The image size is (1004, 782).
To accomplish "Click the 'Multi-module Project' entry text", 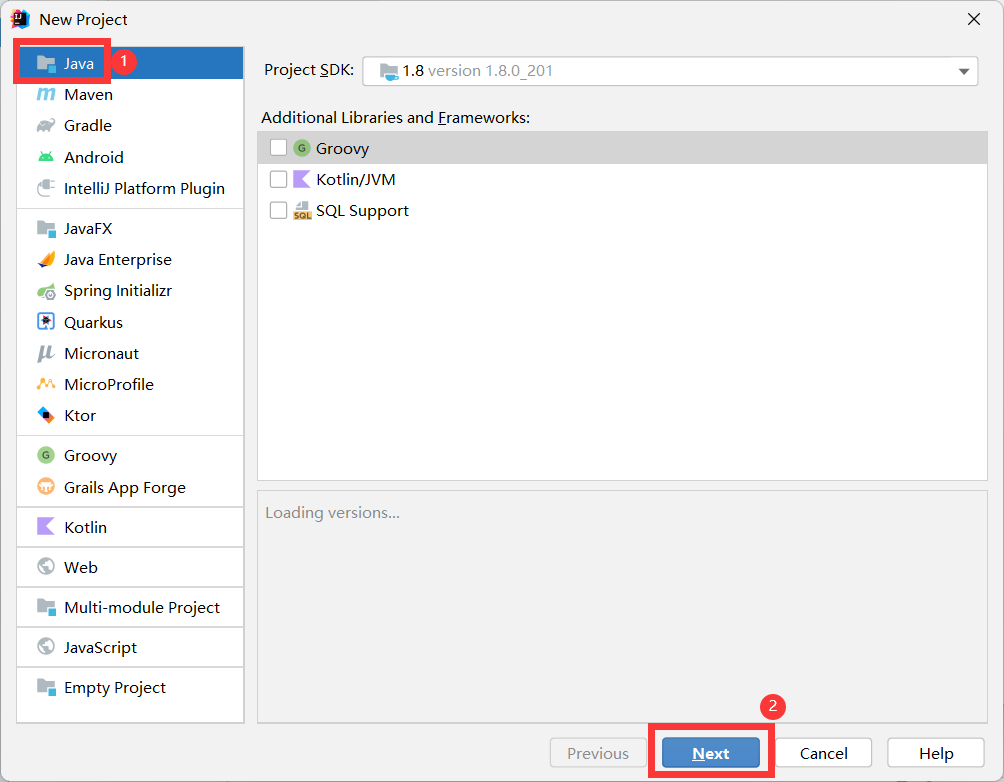I will (142, 608).
